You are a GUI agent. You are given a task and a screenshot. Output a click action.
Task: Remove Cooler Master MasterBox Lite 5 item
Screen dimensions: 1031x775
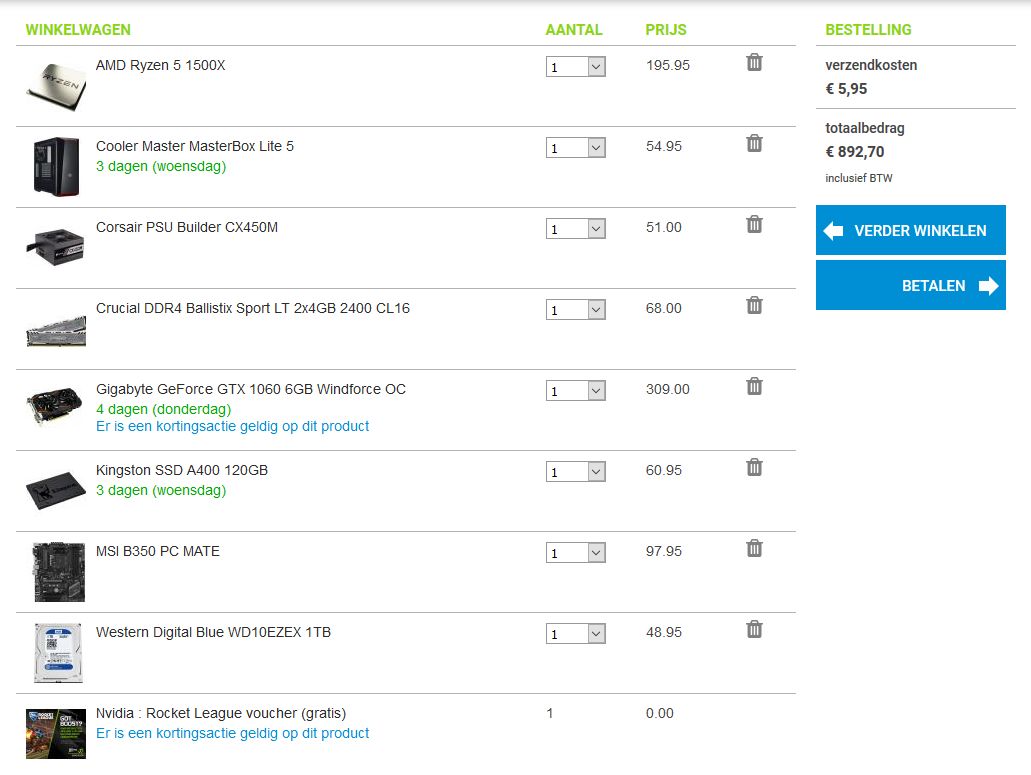pyautogui.click(x=754, y=144)
